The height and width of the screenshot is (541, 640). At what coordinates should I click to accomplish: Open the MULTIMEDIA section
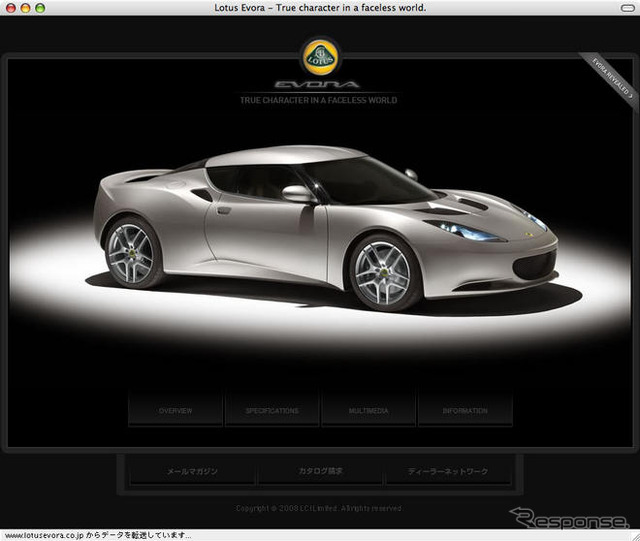[x=369, y=410]
